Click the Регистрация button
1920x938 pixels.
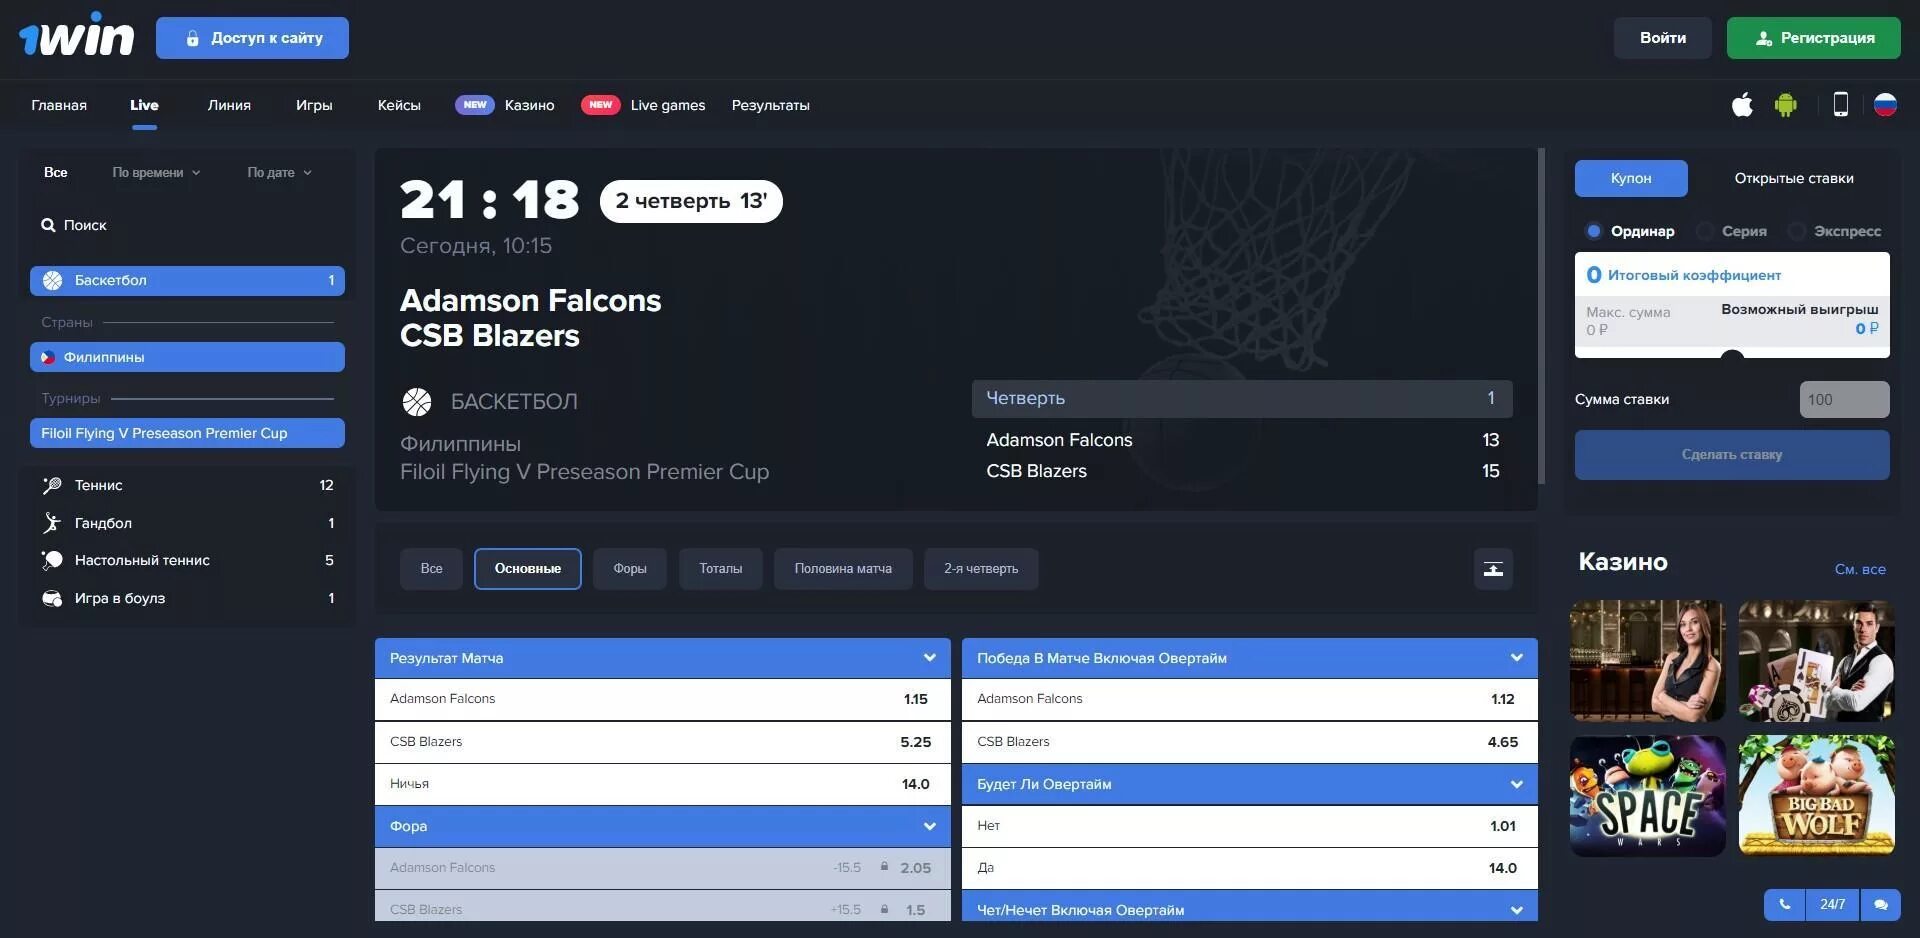1813,38
